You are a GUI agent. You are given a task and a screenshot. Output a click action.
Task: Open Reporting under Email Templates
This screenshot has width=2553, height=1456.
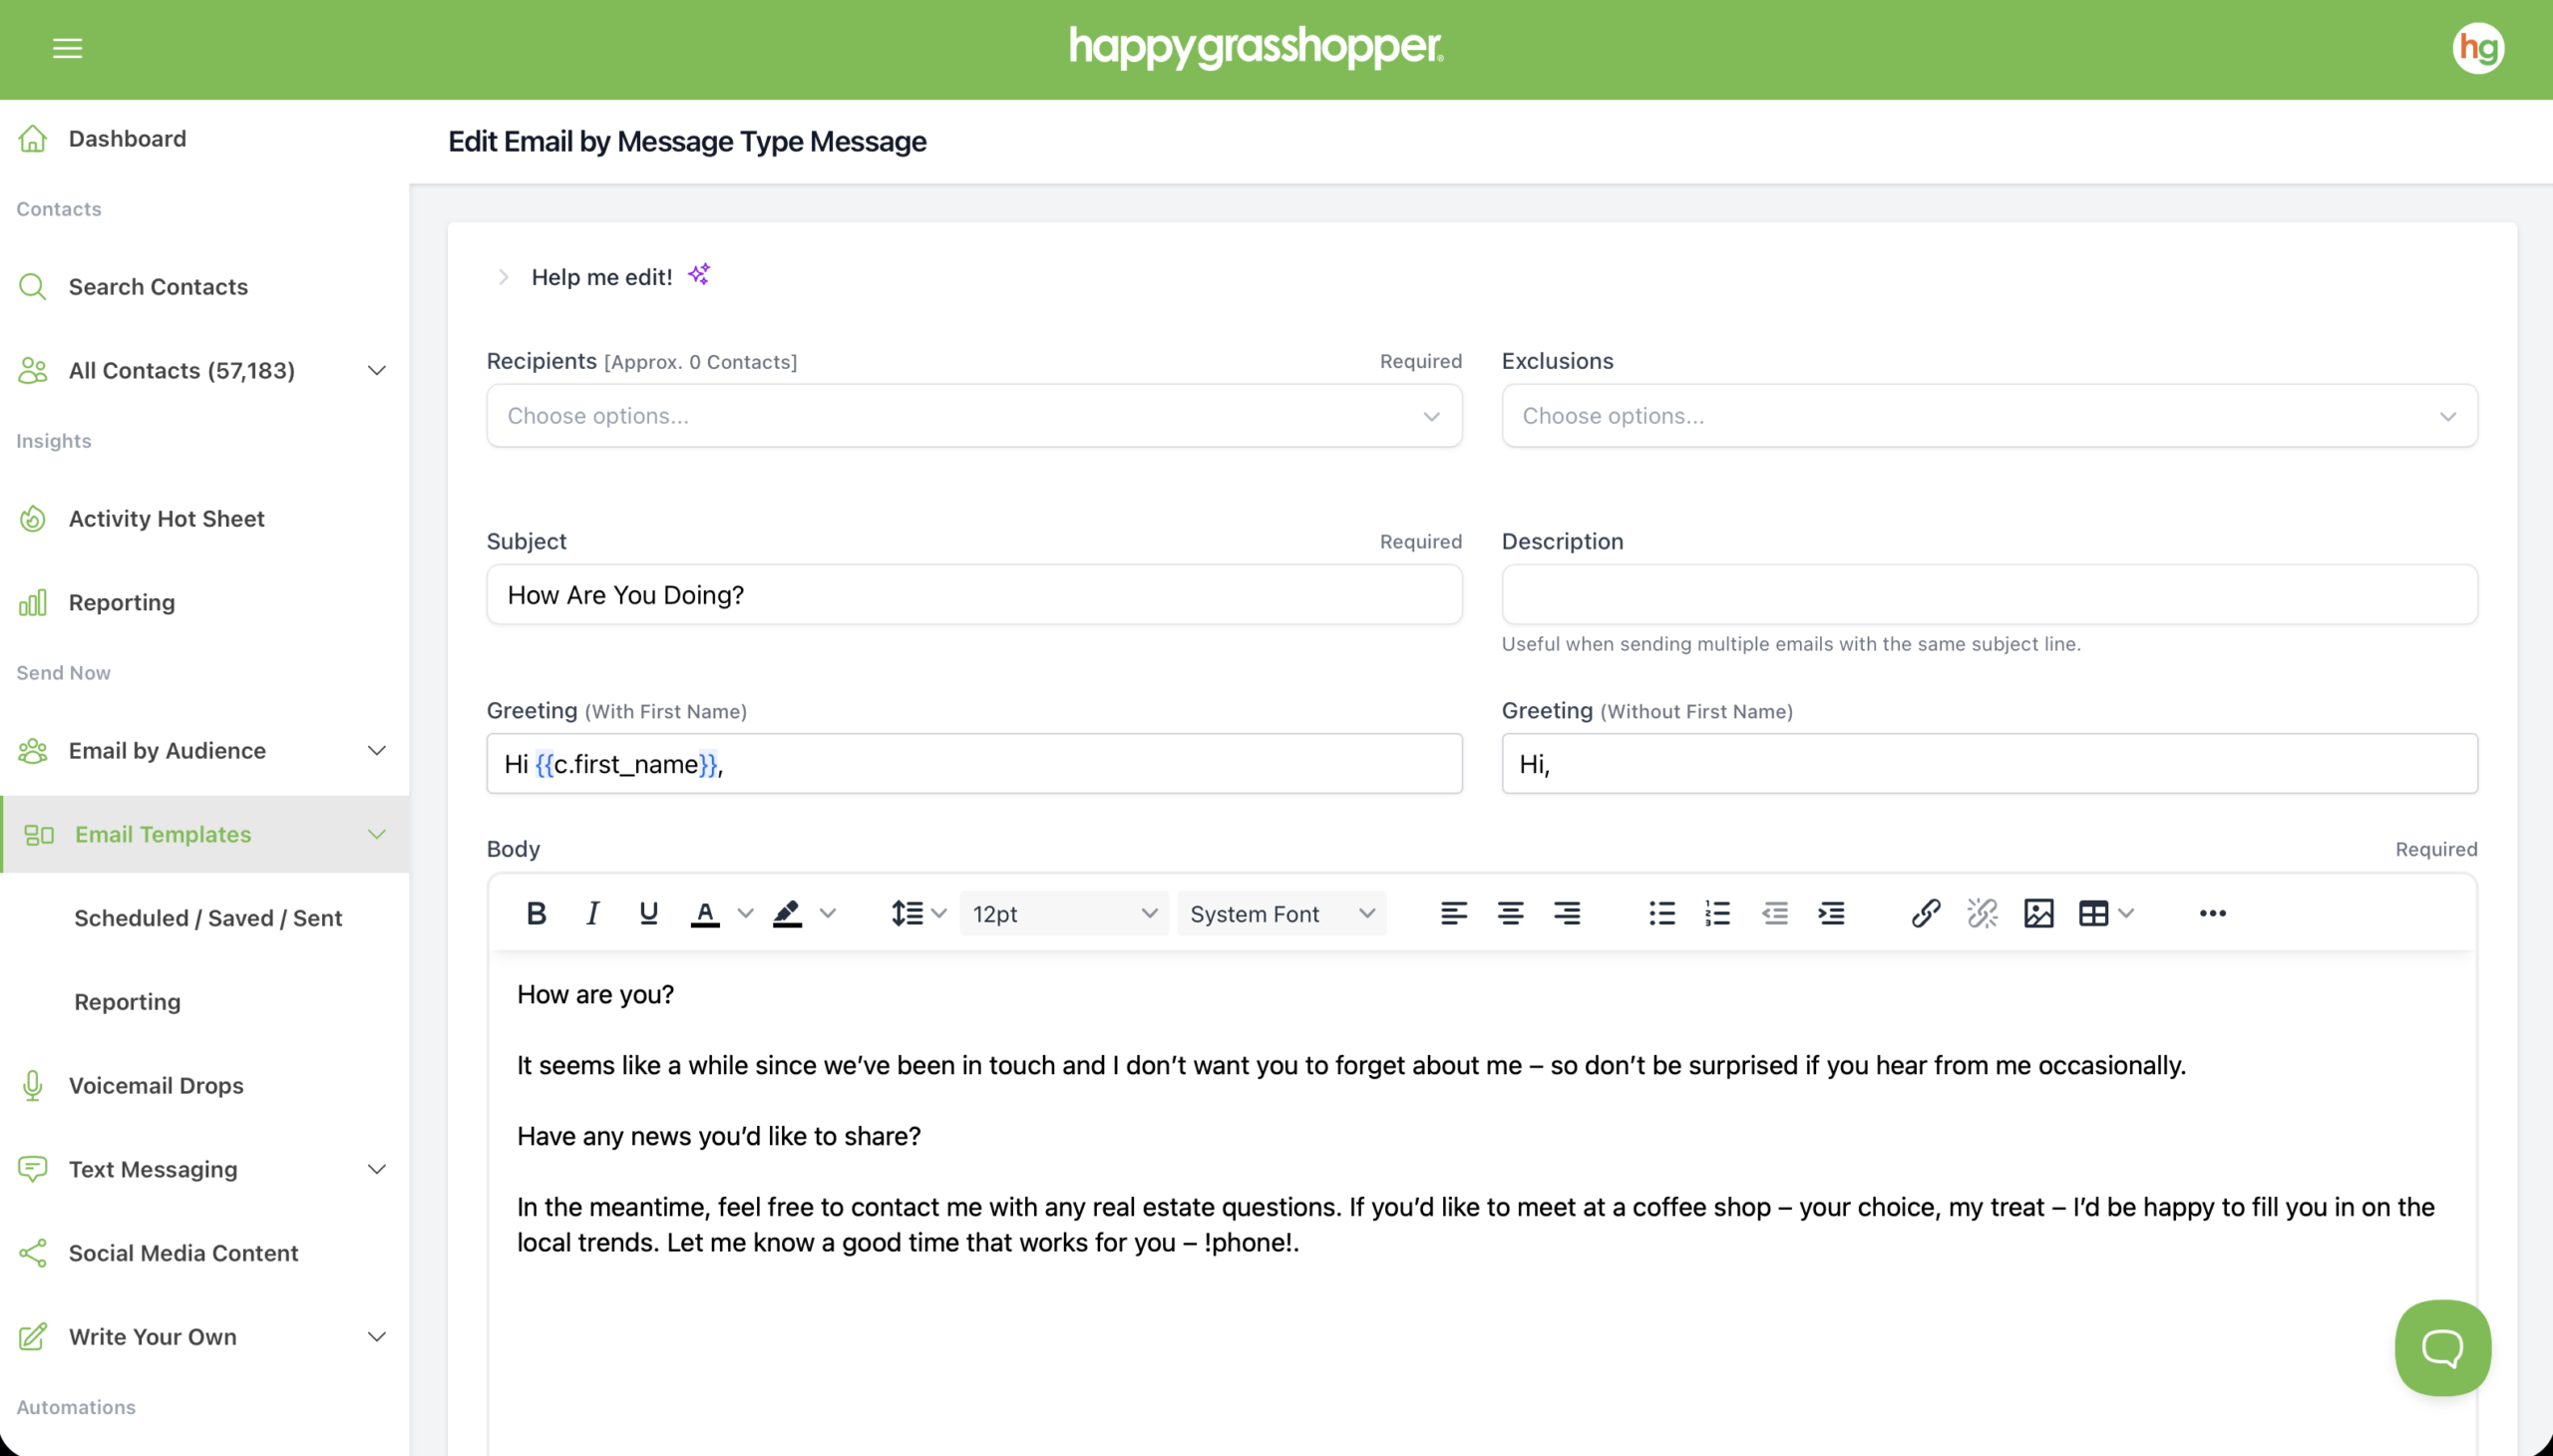pos(127,1002)
